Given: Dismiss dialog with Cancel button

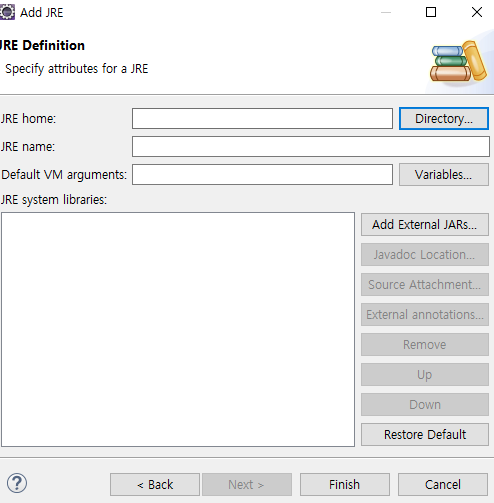Looking at the screenshot, I should pyautogui.click(x=443, y=484).
